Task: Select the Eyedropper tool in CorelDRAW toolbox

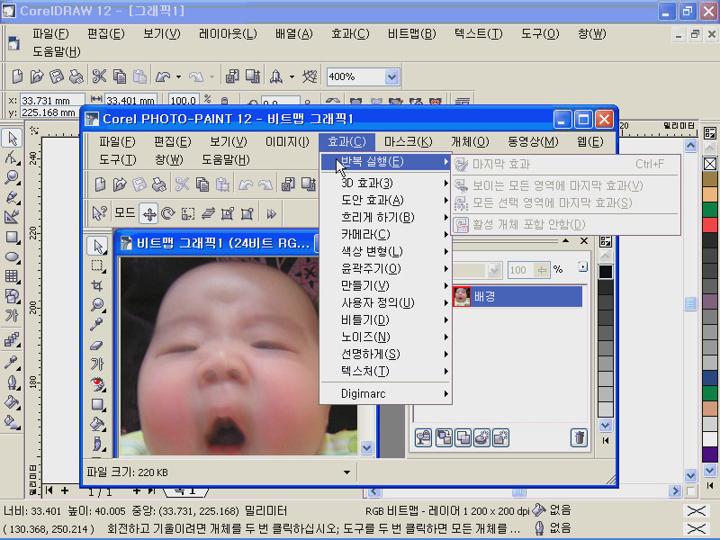Action: 11,362
